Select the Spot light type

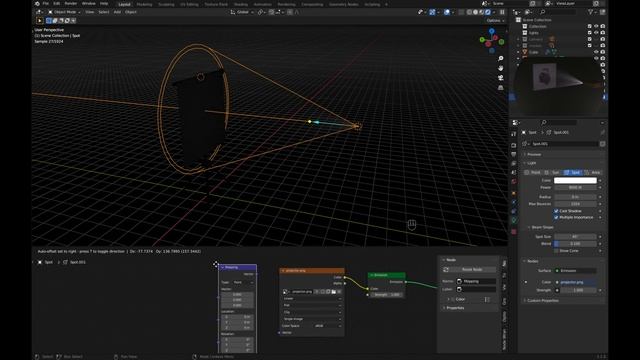pyautogui.click(x=573, y=173)
